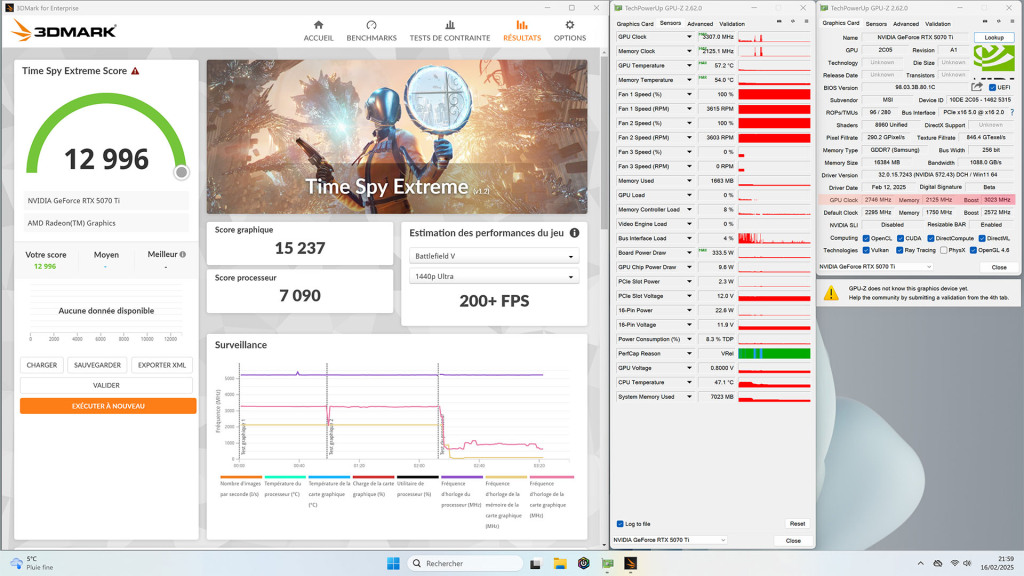Click GPU-Z icon in taskbar
1024x576 pixels.
coord(607,563)
